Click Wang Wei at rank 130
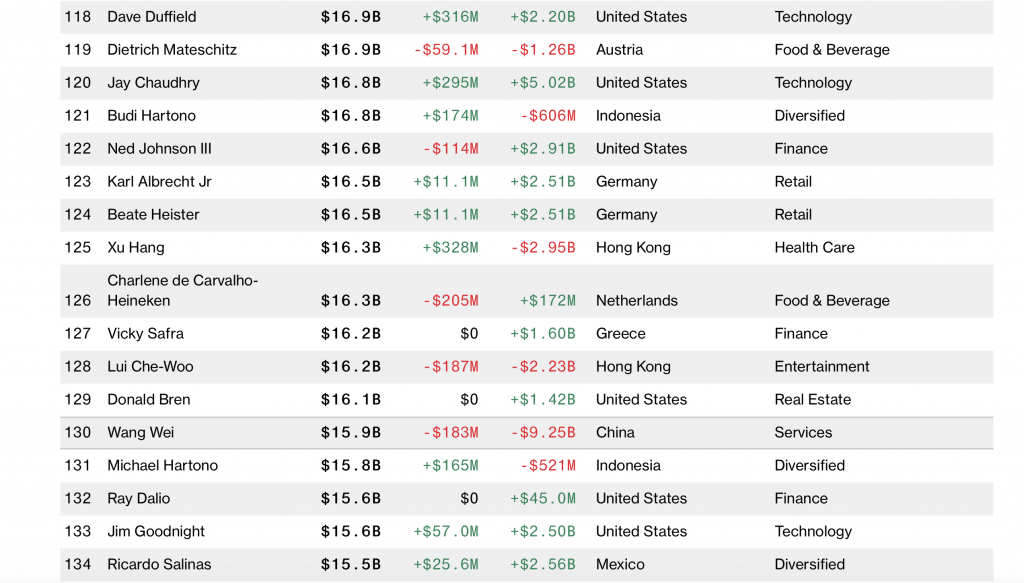The height and width of the screenshot is (583, 1024). pyautogui.click(x=141, y=433)
